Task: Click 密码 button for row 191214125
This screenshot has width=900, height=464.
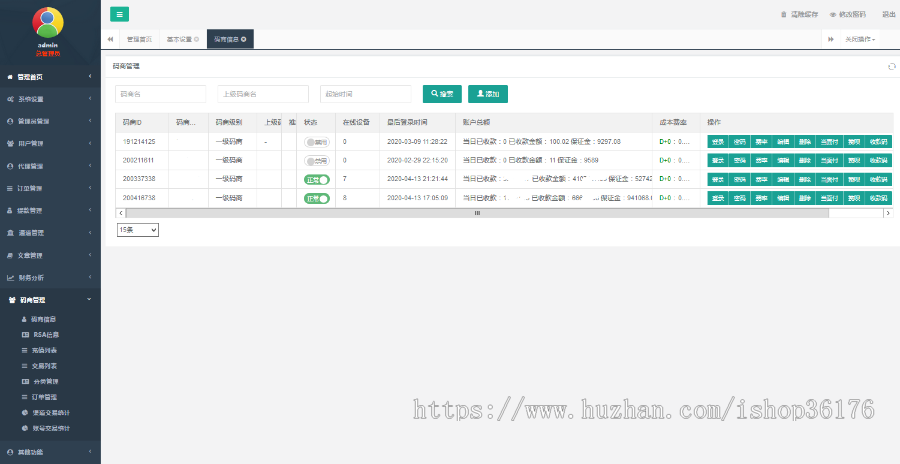Action: pyautogui.click(x=739, y=142)
